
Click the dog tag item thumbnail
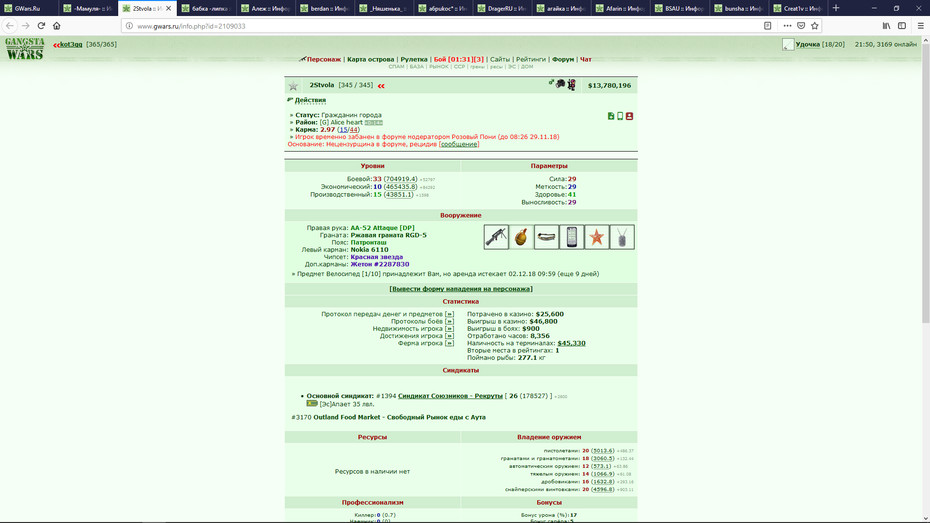(622, 237)
